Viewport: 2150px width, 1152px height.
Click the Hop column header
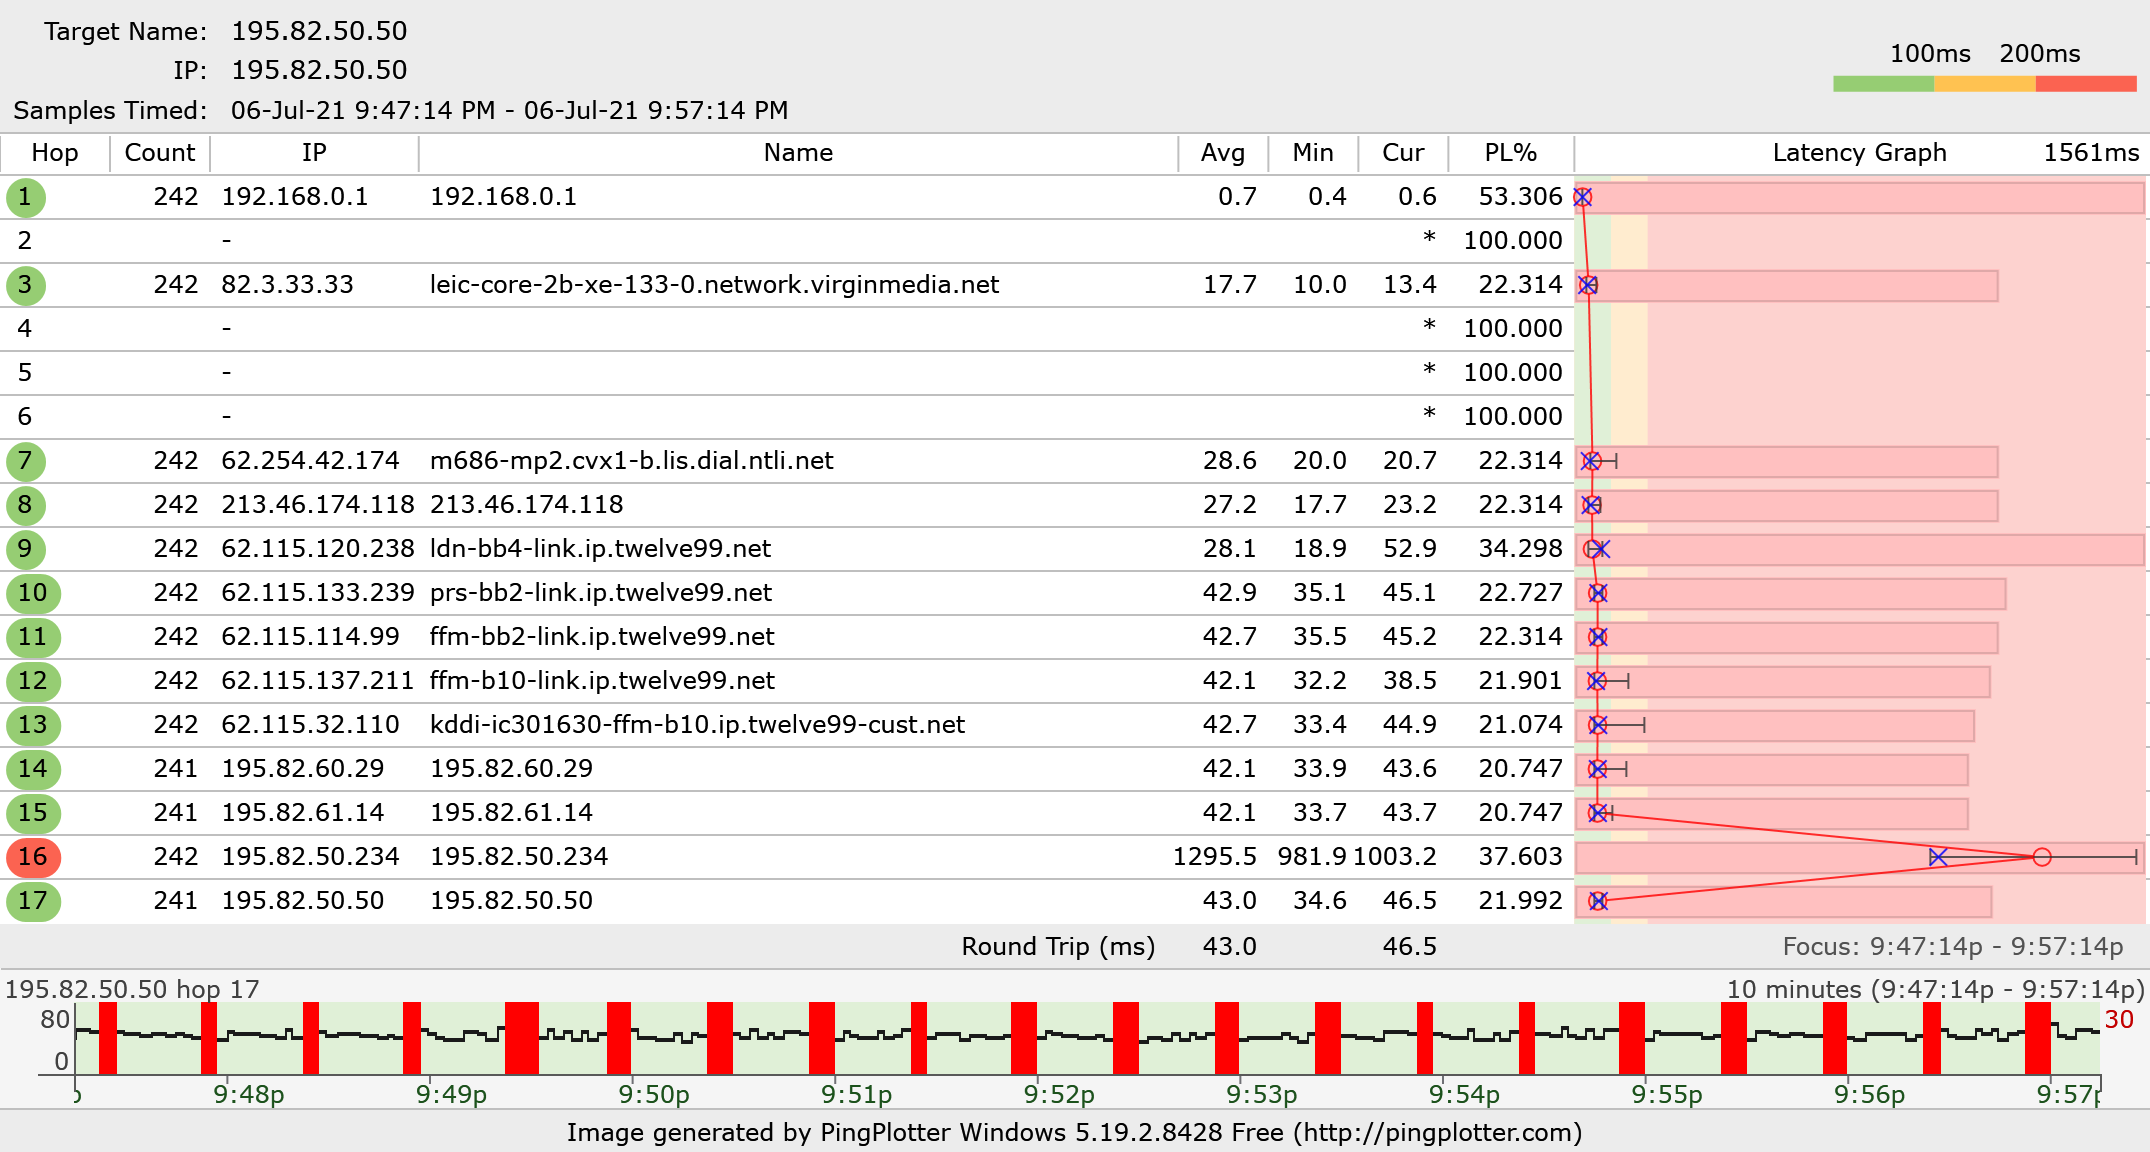(x=55, y=153)
